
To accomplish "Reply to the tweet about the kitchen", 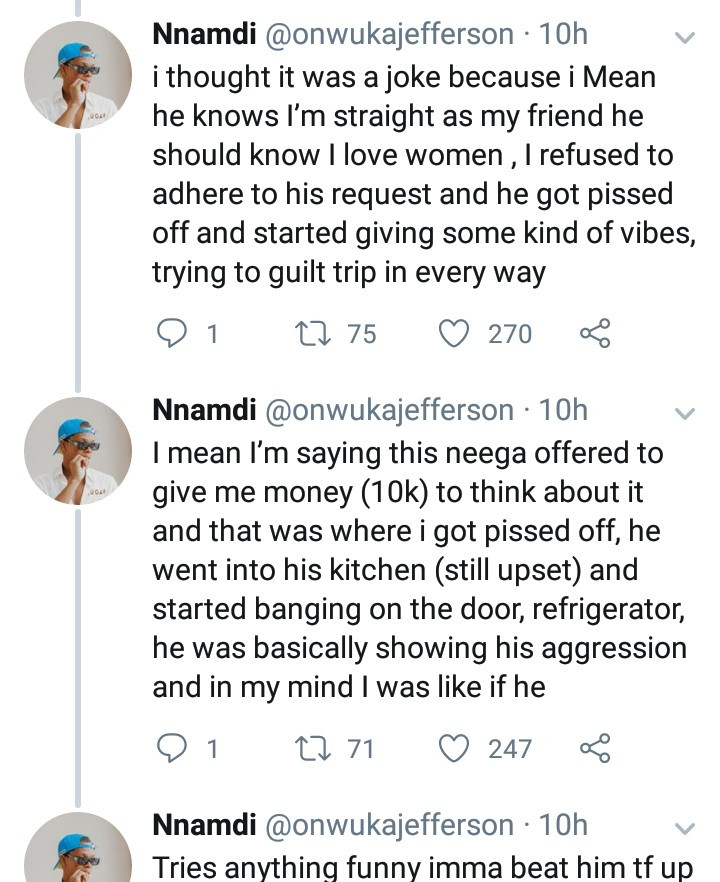I will [x=171, y=749].
